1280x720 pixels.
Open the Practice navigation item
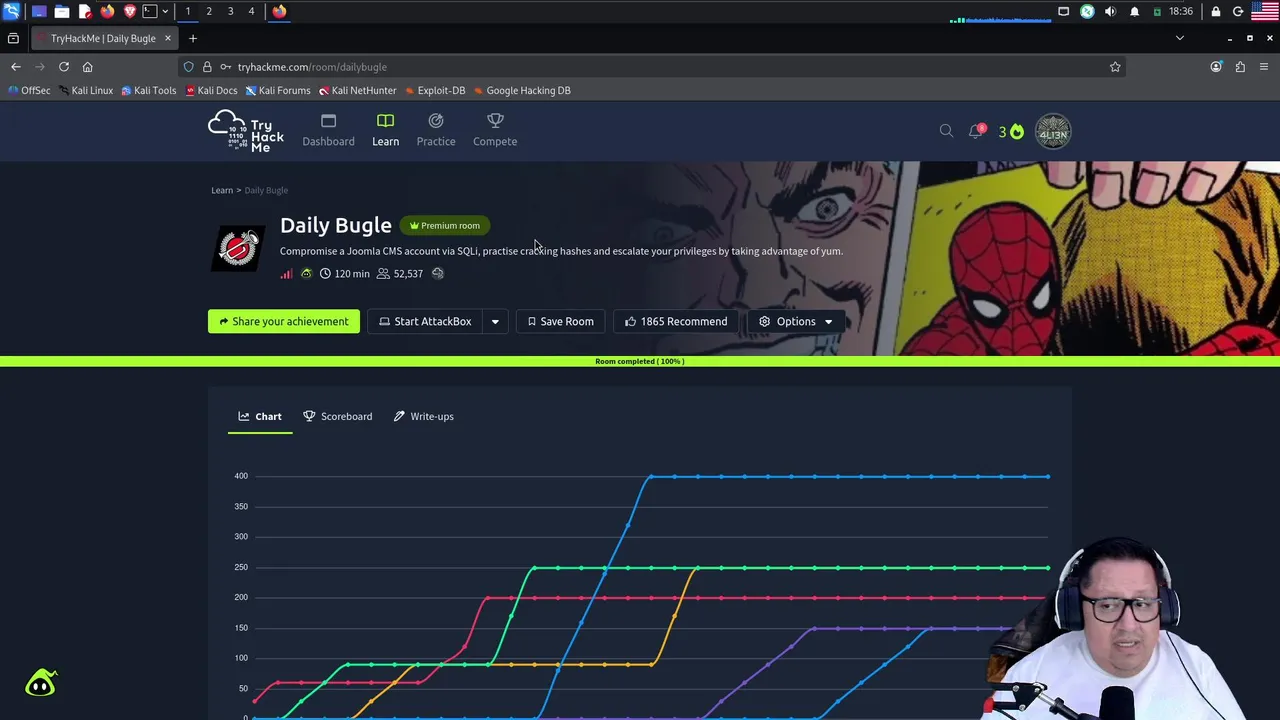436,131
